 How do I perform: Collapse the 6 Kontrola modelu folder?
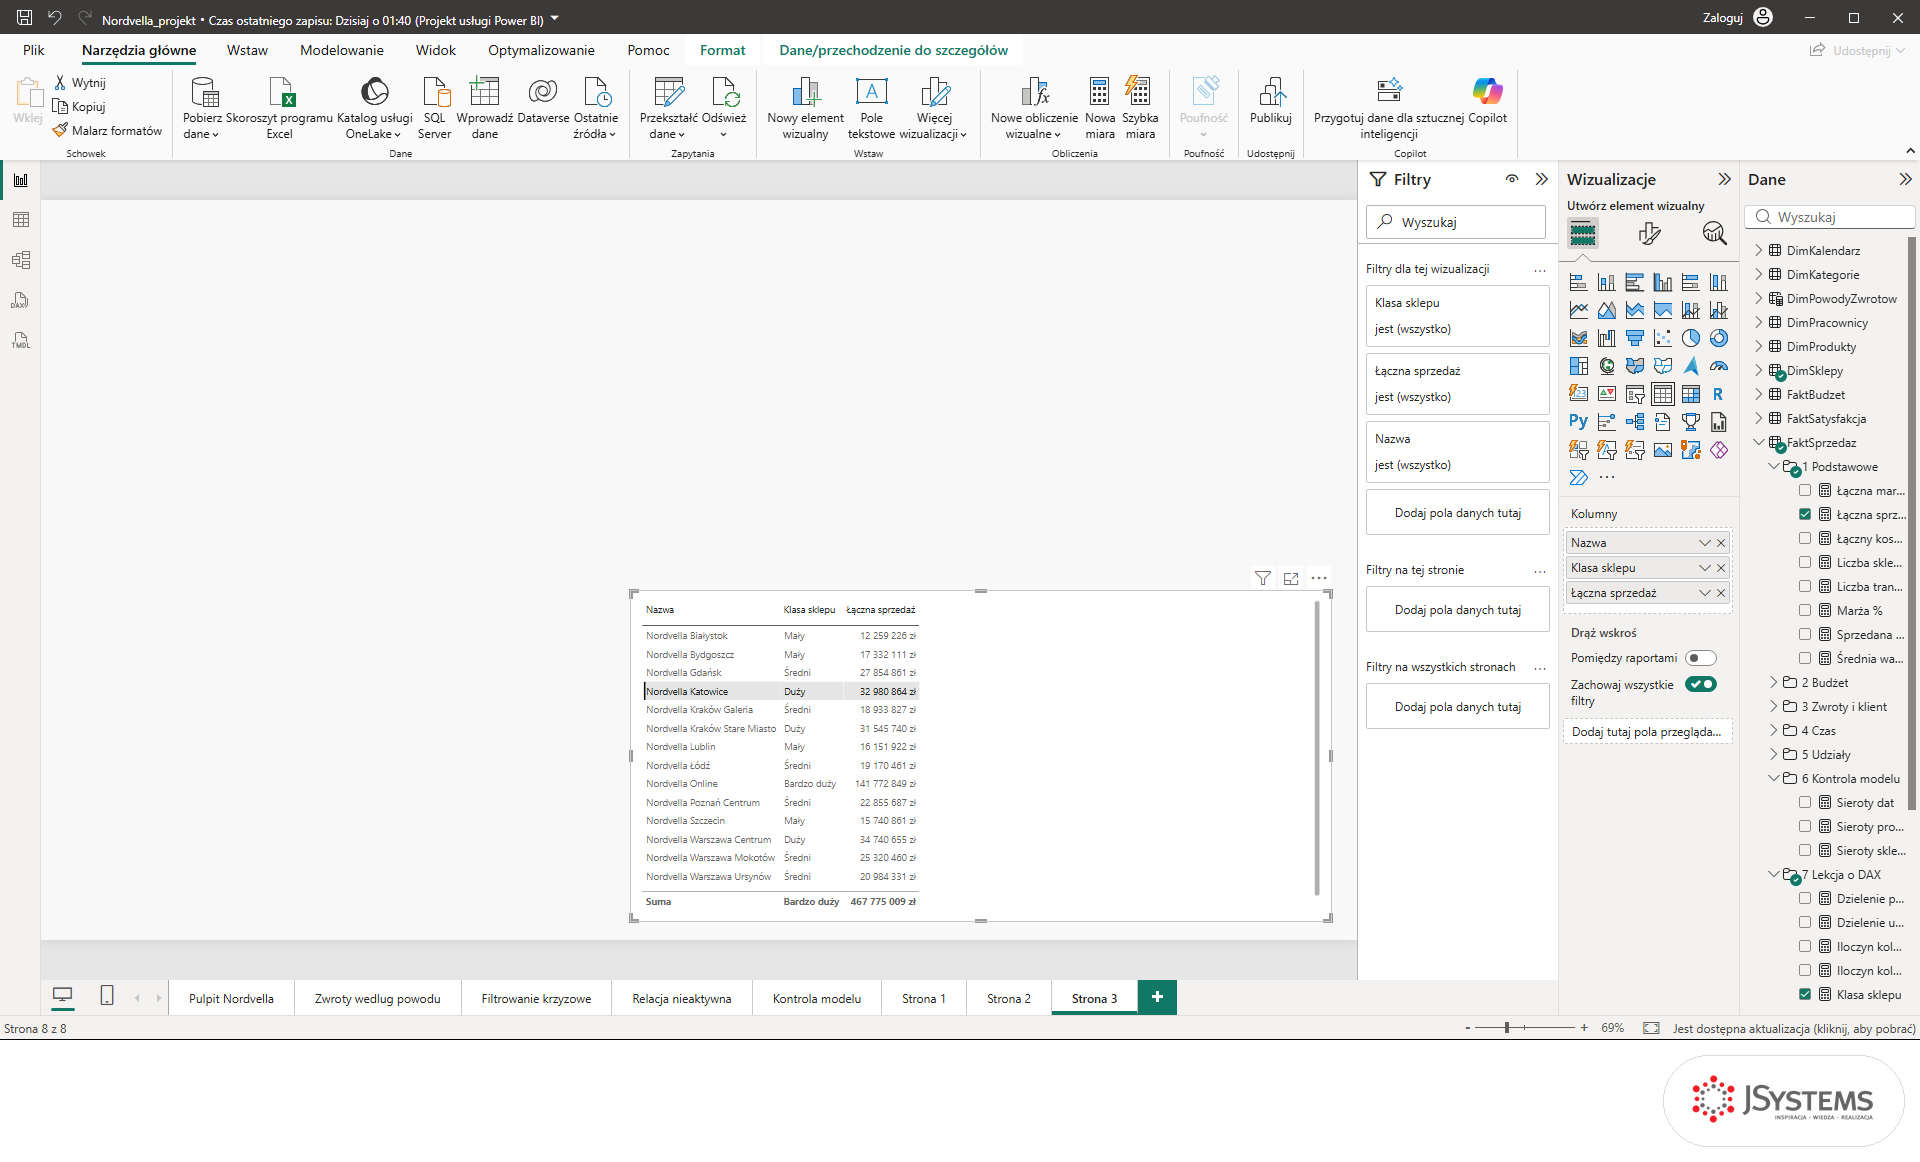click(x=1774, y=778)
